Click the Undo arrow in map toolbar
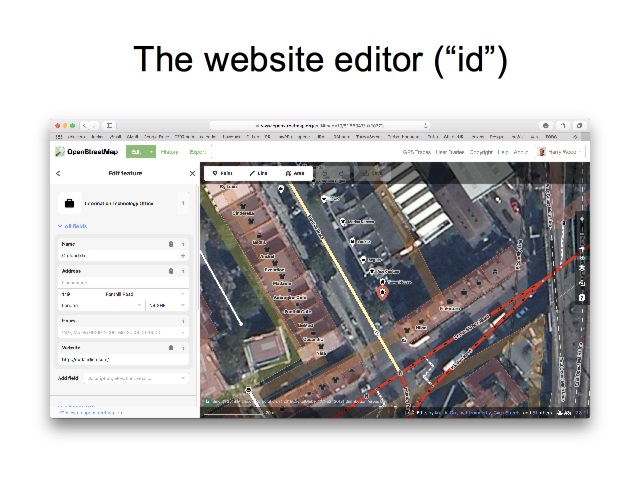Screen dimensions: 640x480 (325, 173)
